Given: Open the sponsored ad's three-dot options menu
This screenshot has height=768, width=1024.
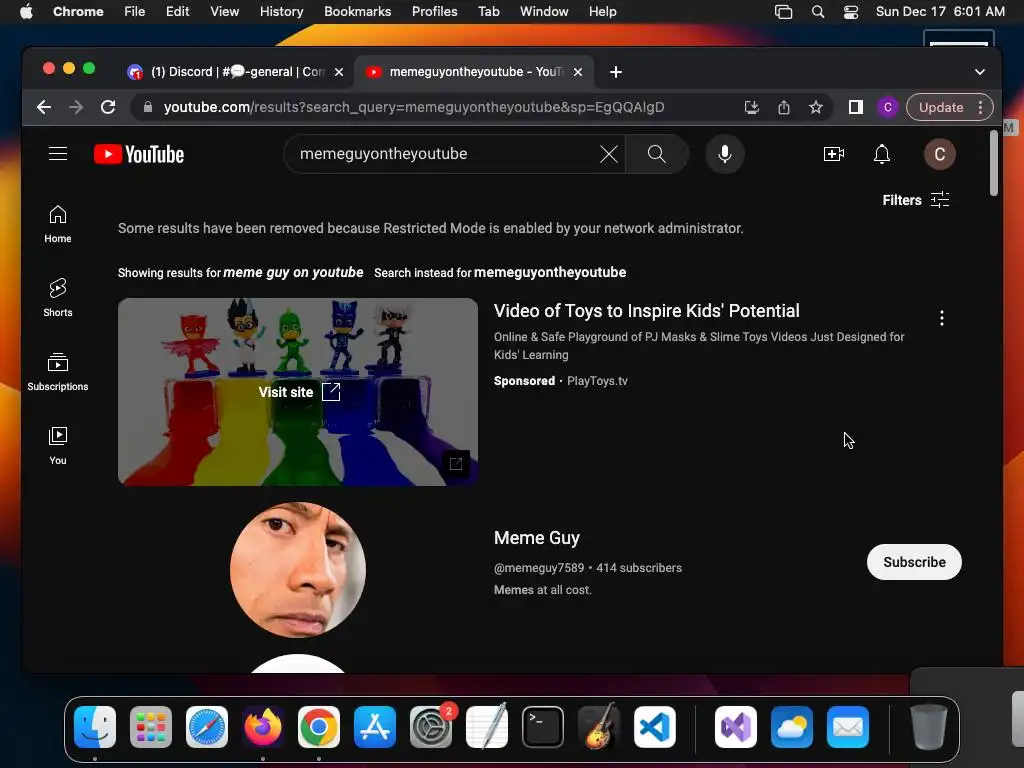Looking at the screenshot, I should coord(942,318).
